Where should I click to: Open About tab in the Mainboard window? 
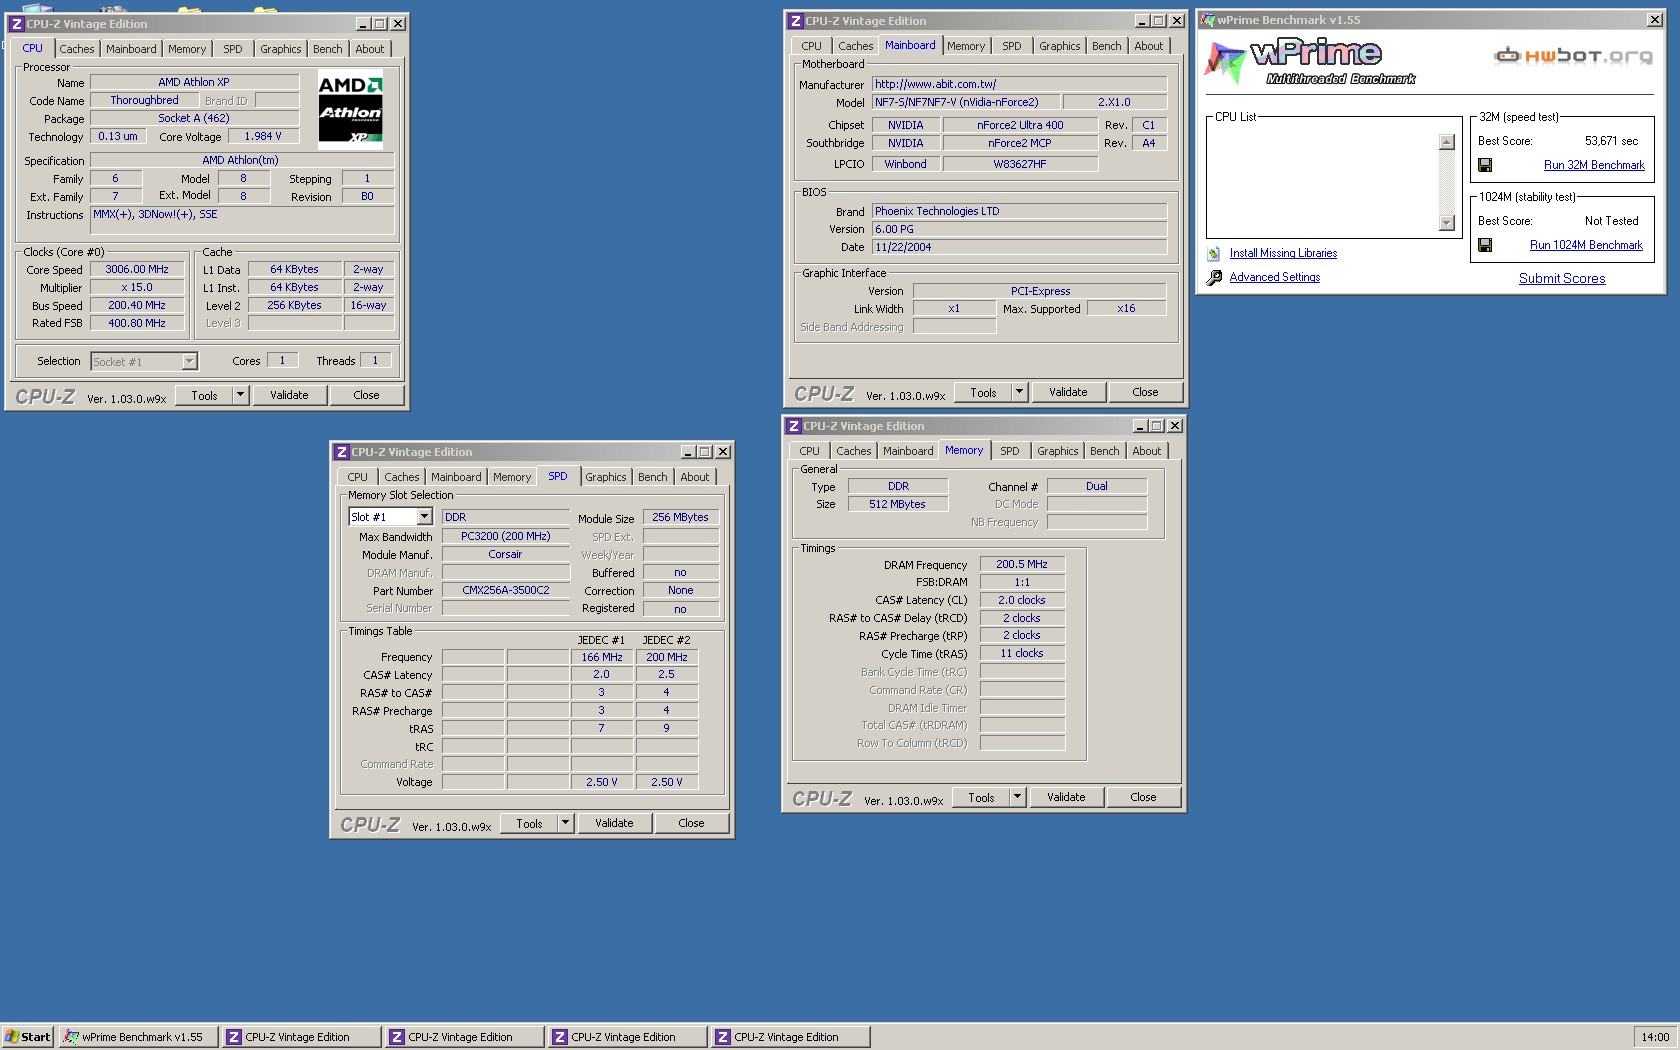pyautogui.click(x=1148, y=46)
